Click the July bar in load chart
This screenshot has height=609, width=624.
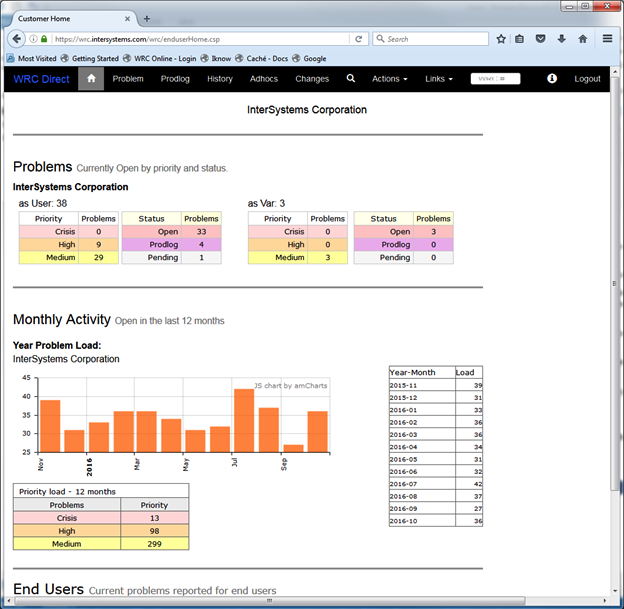tap(244, 420)
